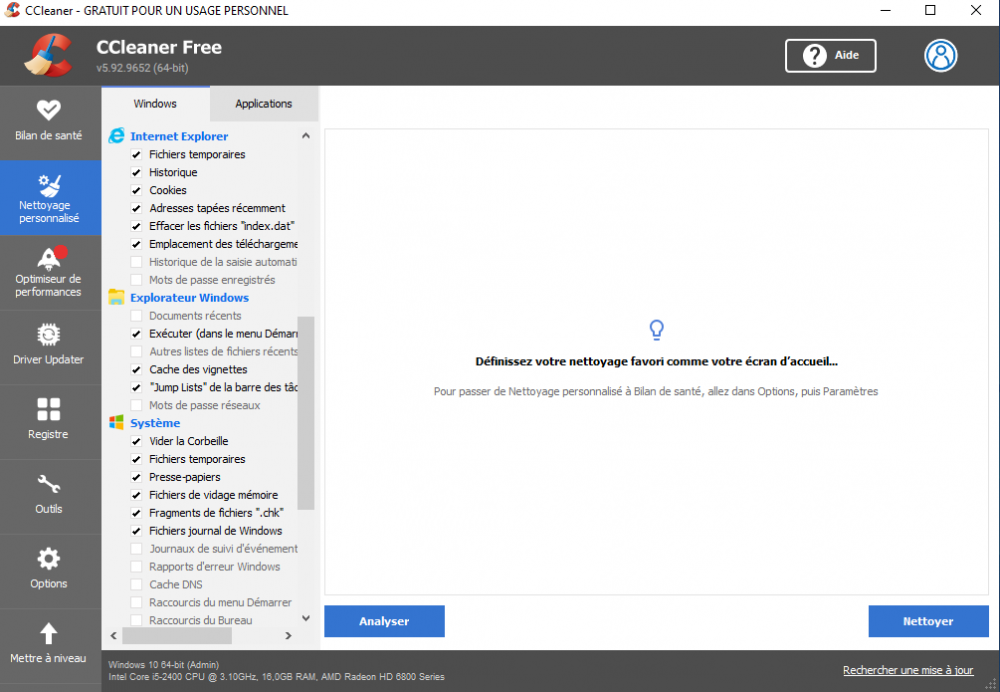Uncheck Fichiers de vidage mémoire checkbox
The width and height of the screenshot is (1000, 692).
[x=136, y=495]
